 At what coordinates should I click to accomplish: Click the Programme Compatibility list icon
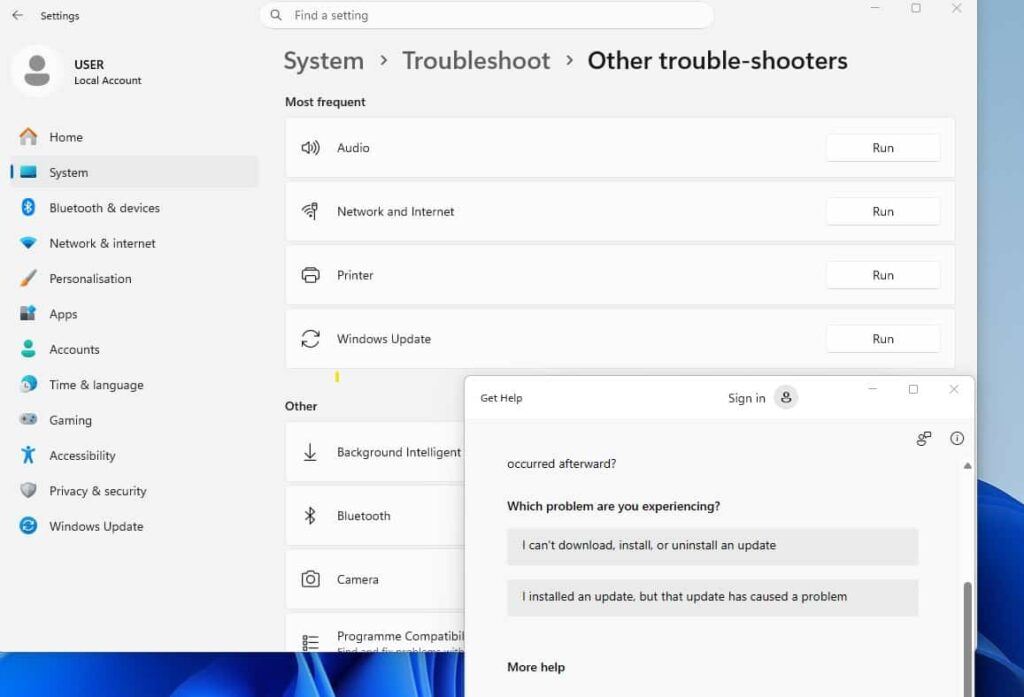310,643
